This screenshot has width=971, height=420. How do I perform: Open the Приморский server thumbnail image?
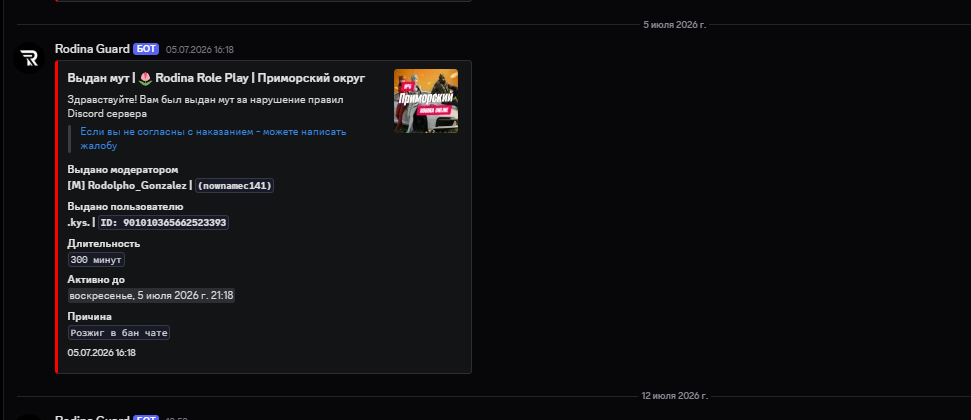426,101
